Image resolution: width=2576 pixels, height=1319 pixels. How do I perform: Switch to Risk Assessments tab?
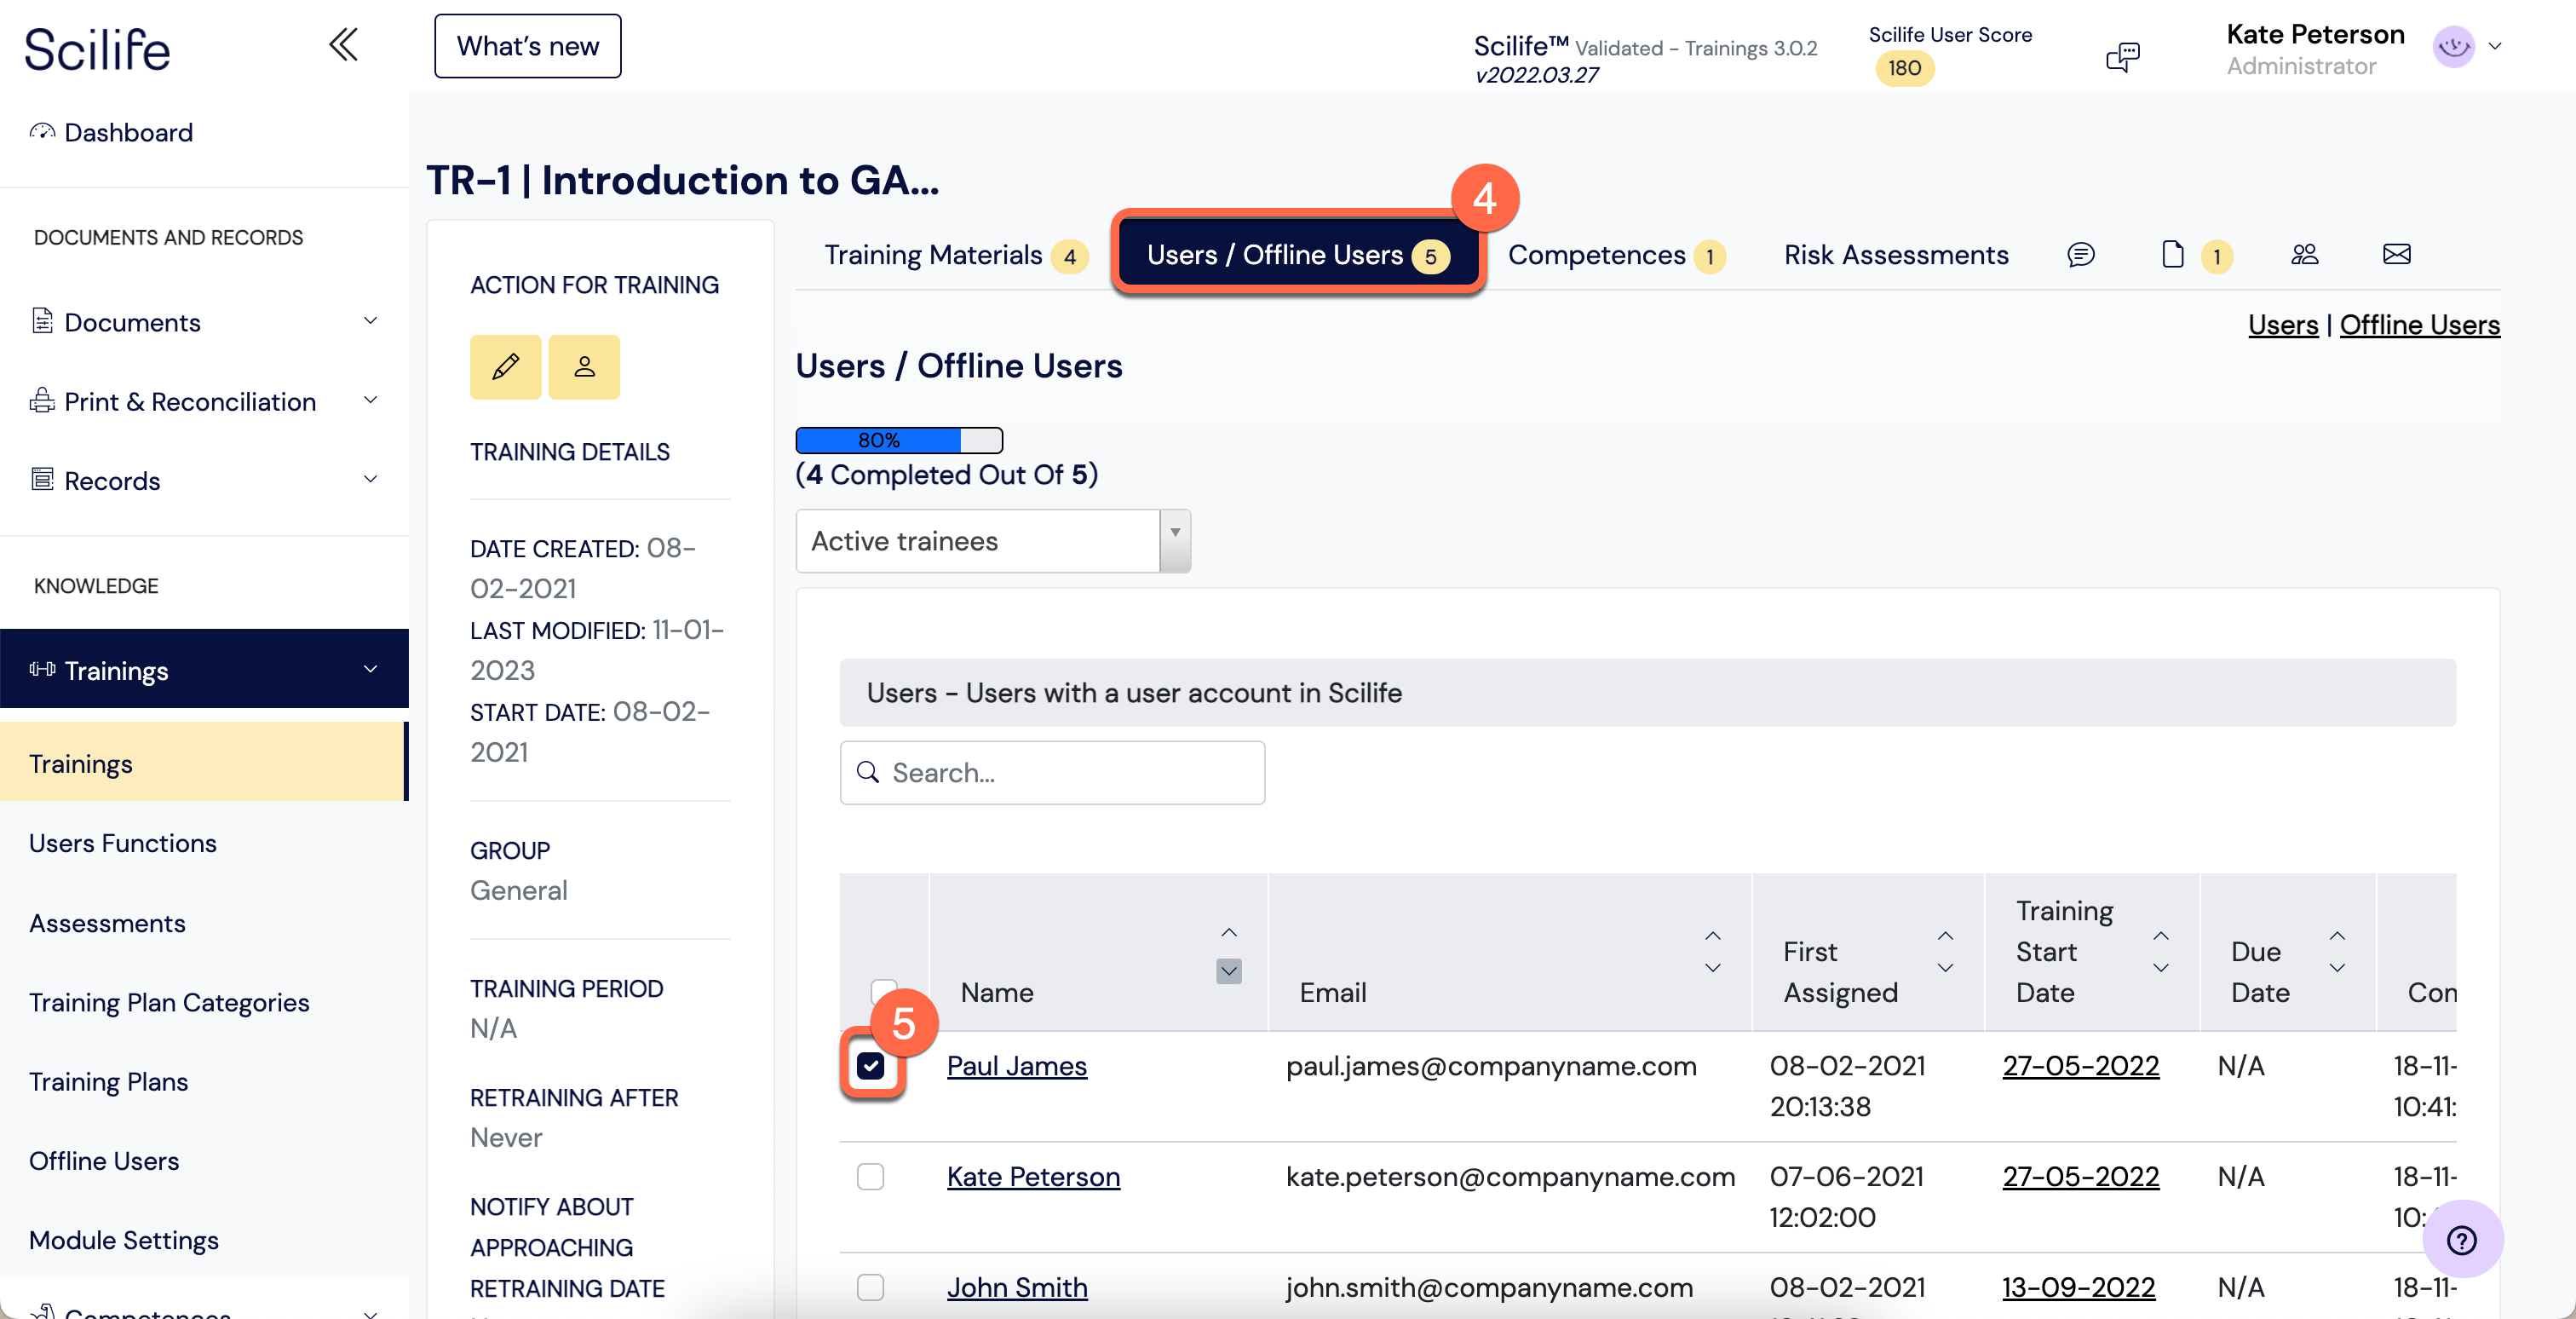1895,255
